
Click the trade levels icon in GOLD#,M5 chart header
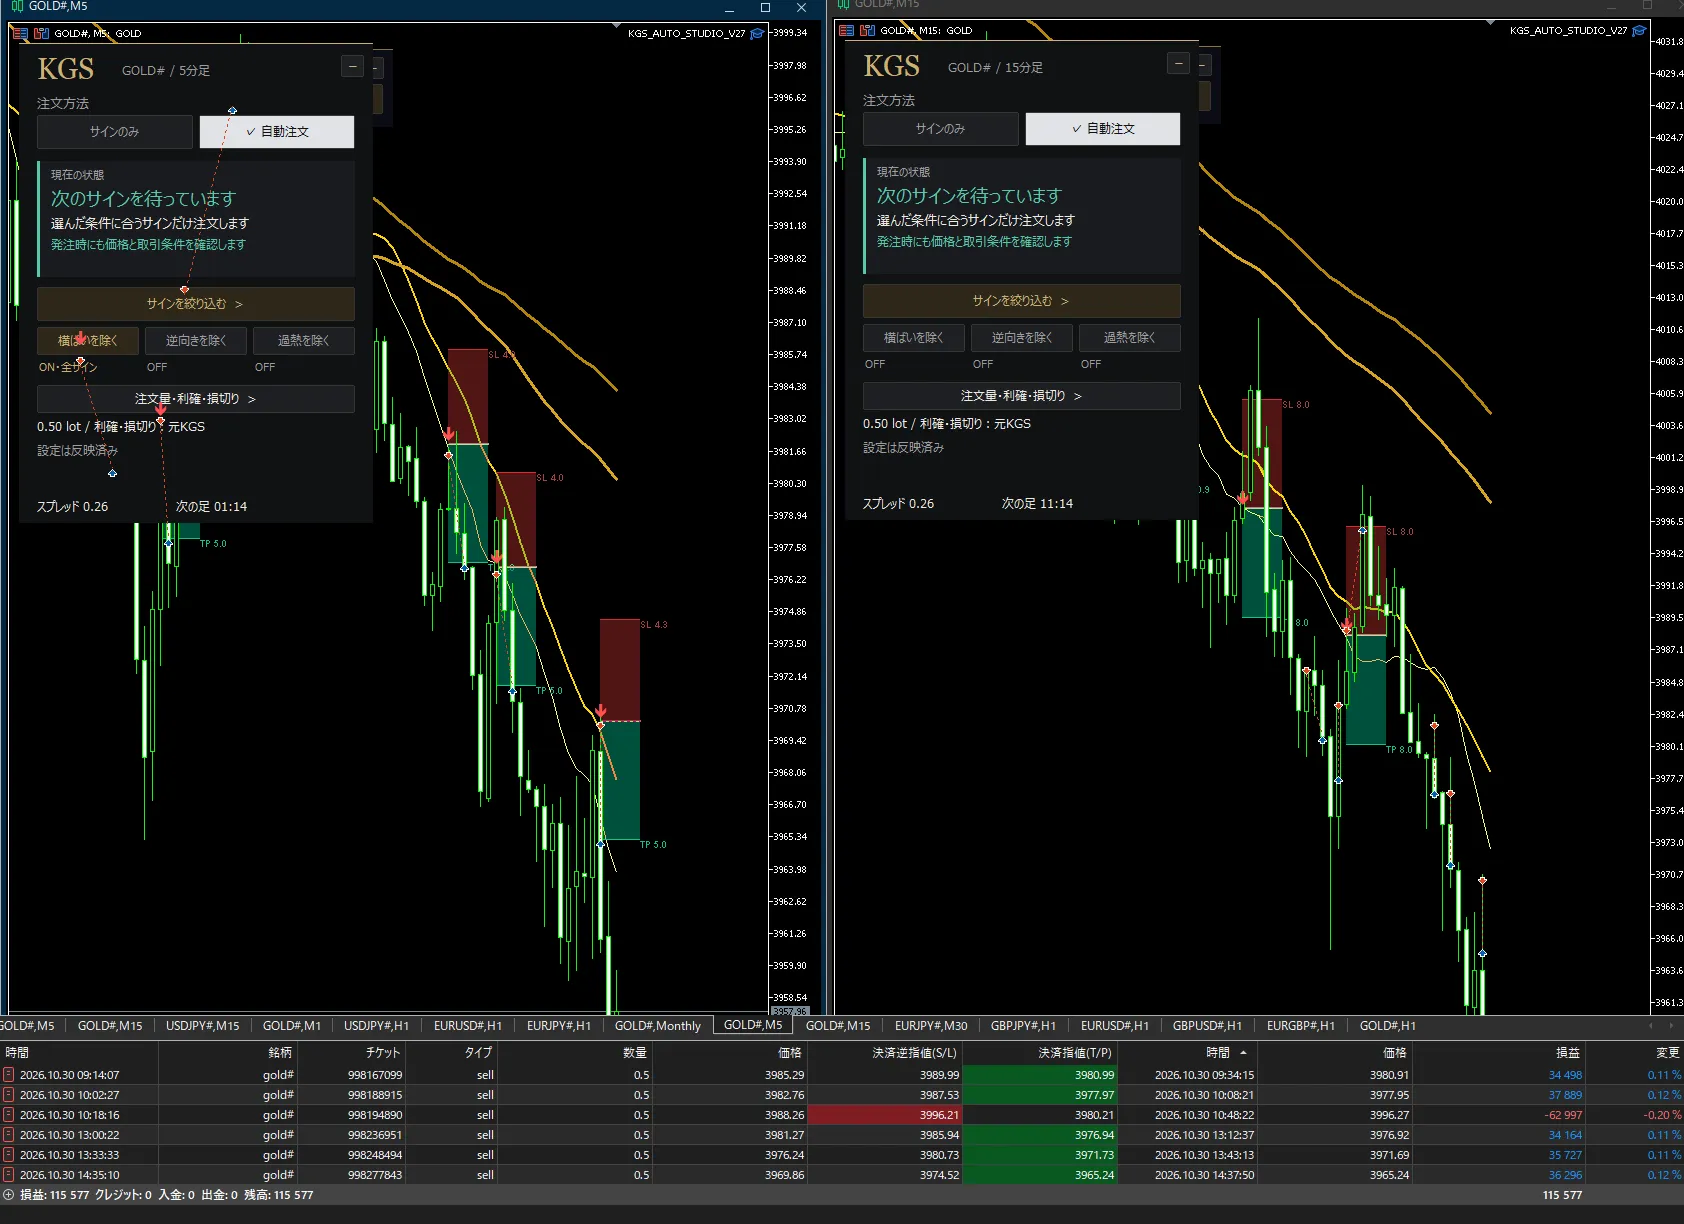pos(41,33)
